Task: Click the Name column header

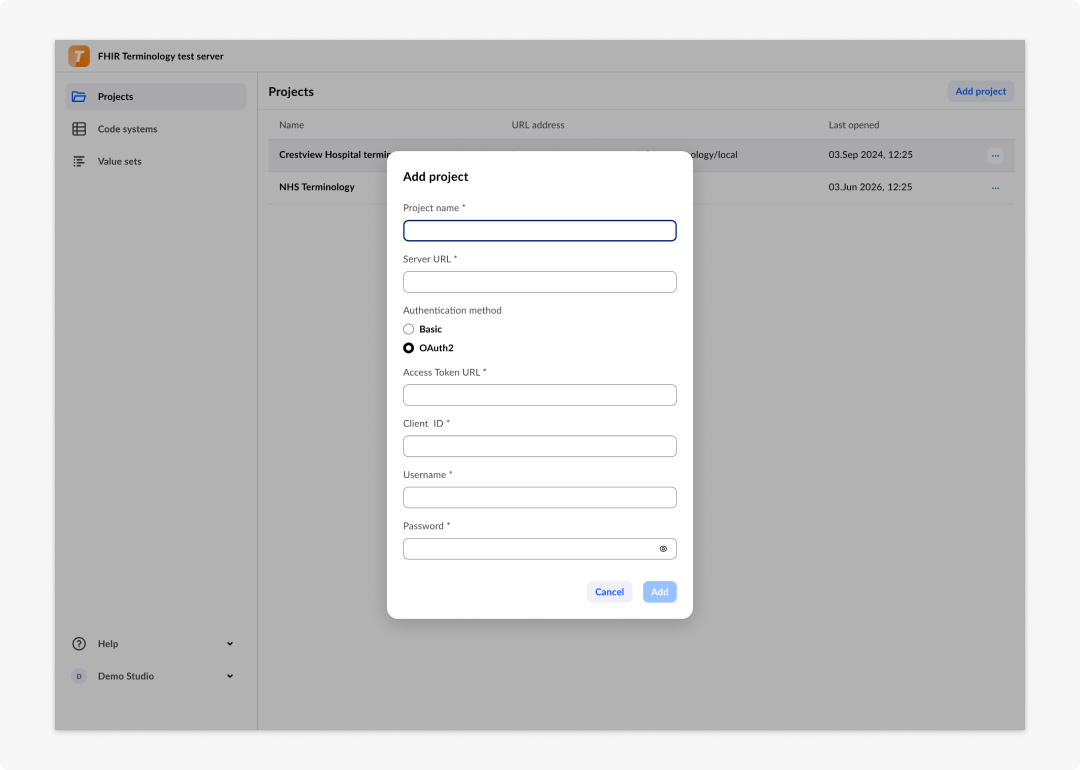Action: (291, 125)
